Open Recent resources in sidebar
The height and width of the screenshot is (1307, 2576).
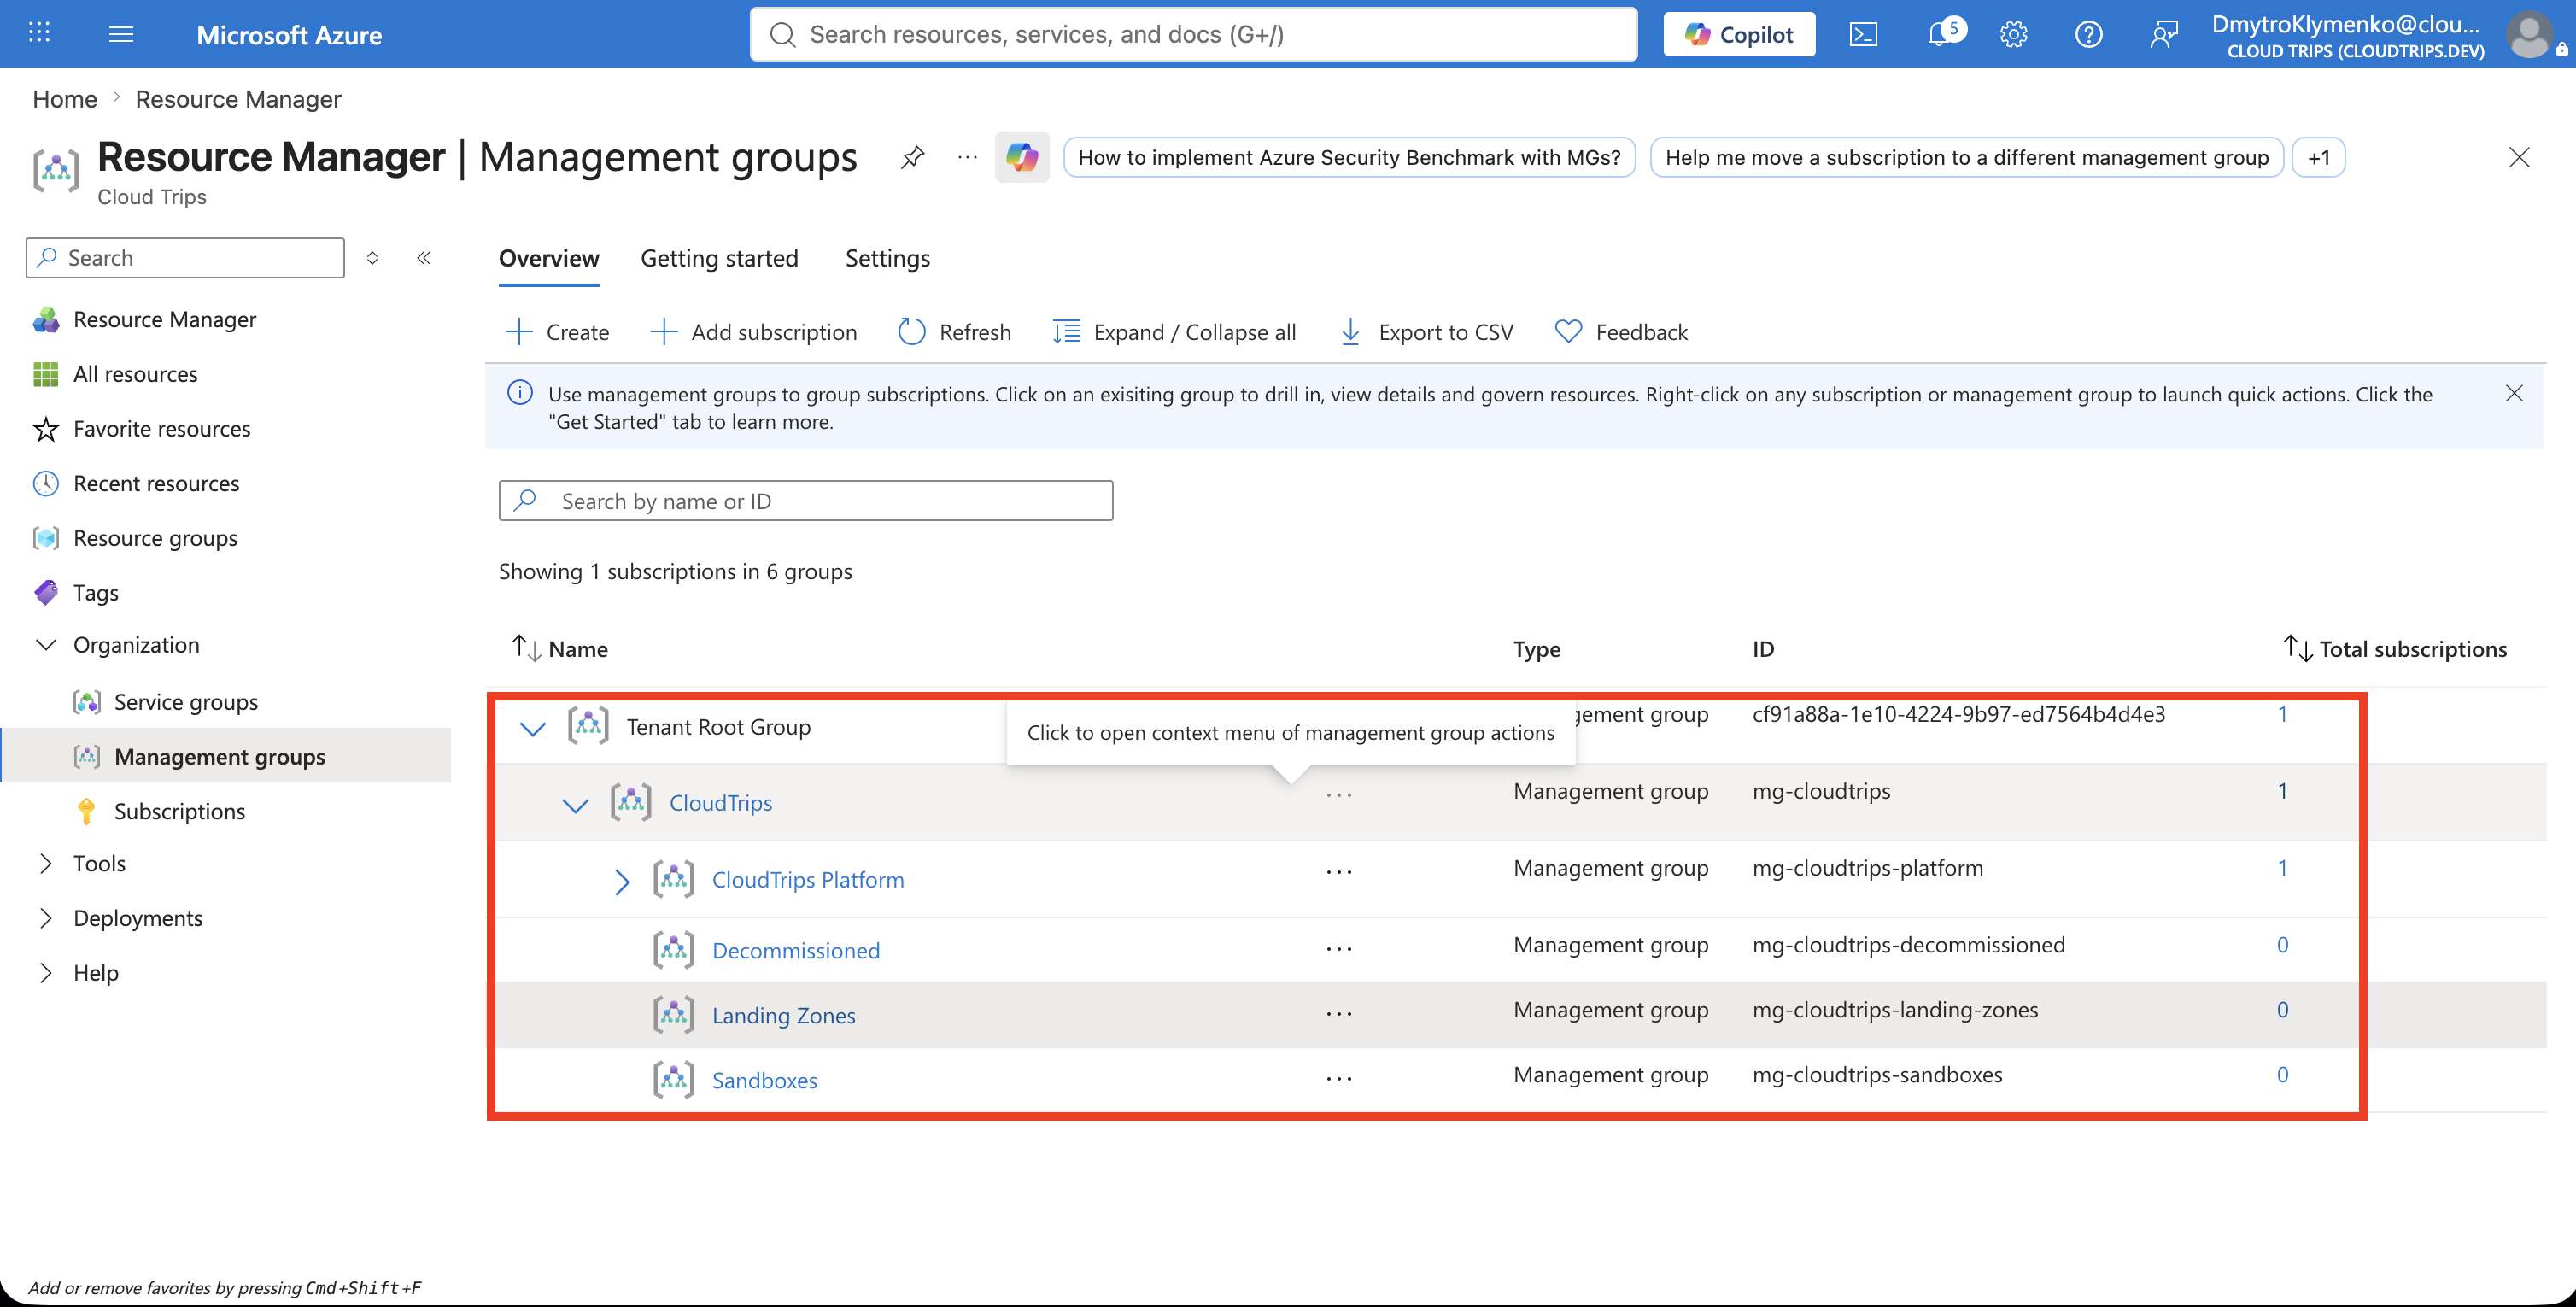[x=156, y=483]
